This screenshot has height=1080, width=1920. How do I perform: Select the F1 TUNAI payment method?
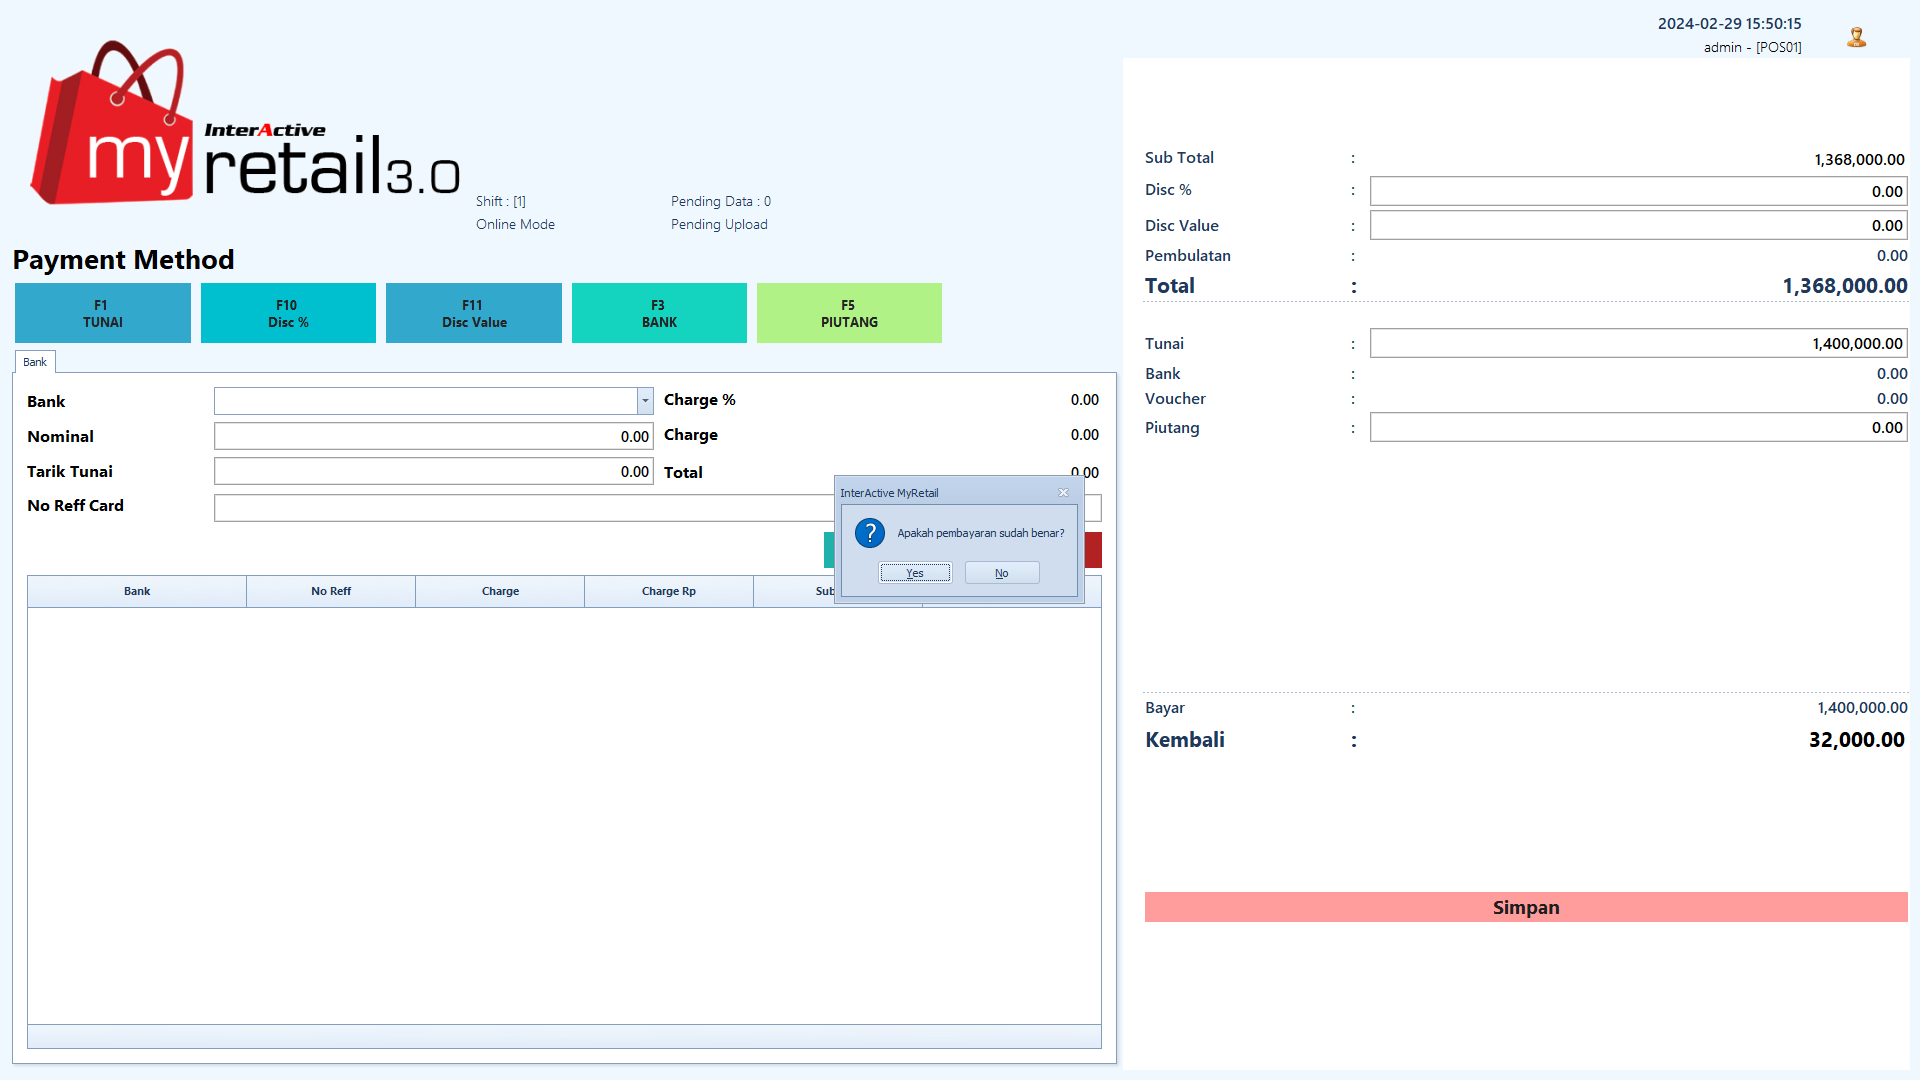101,313
